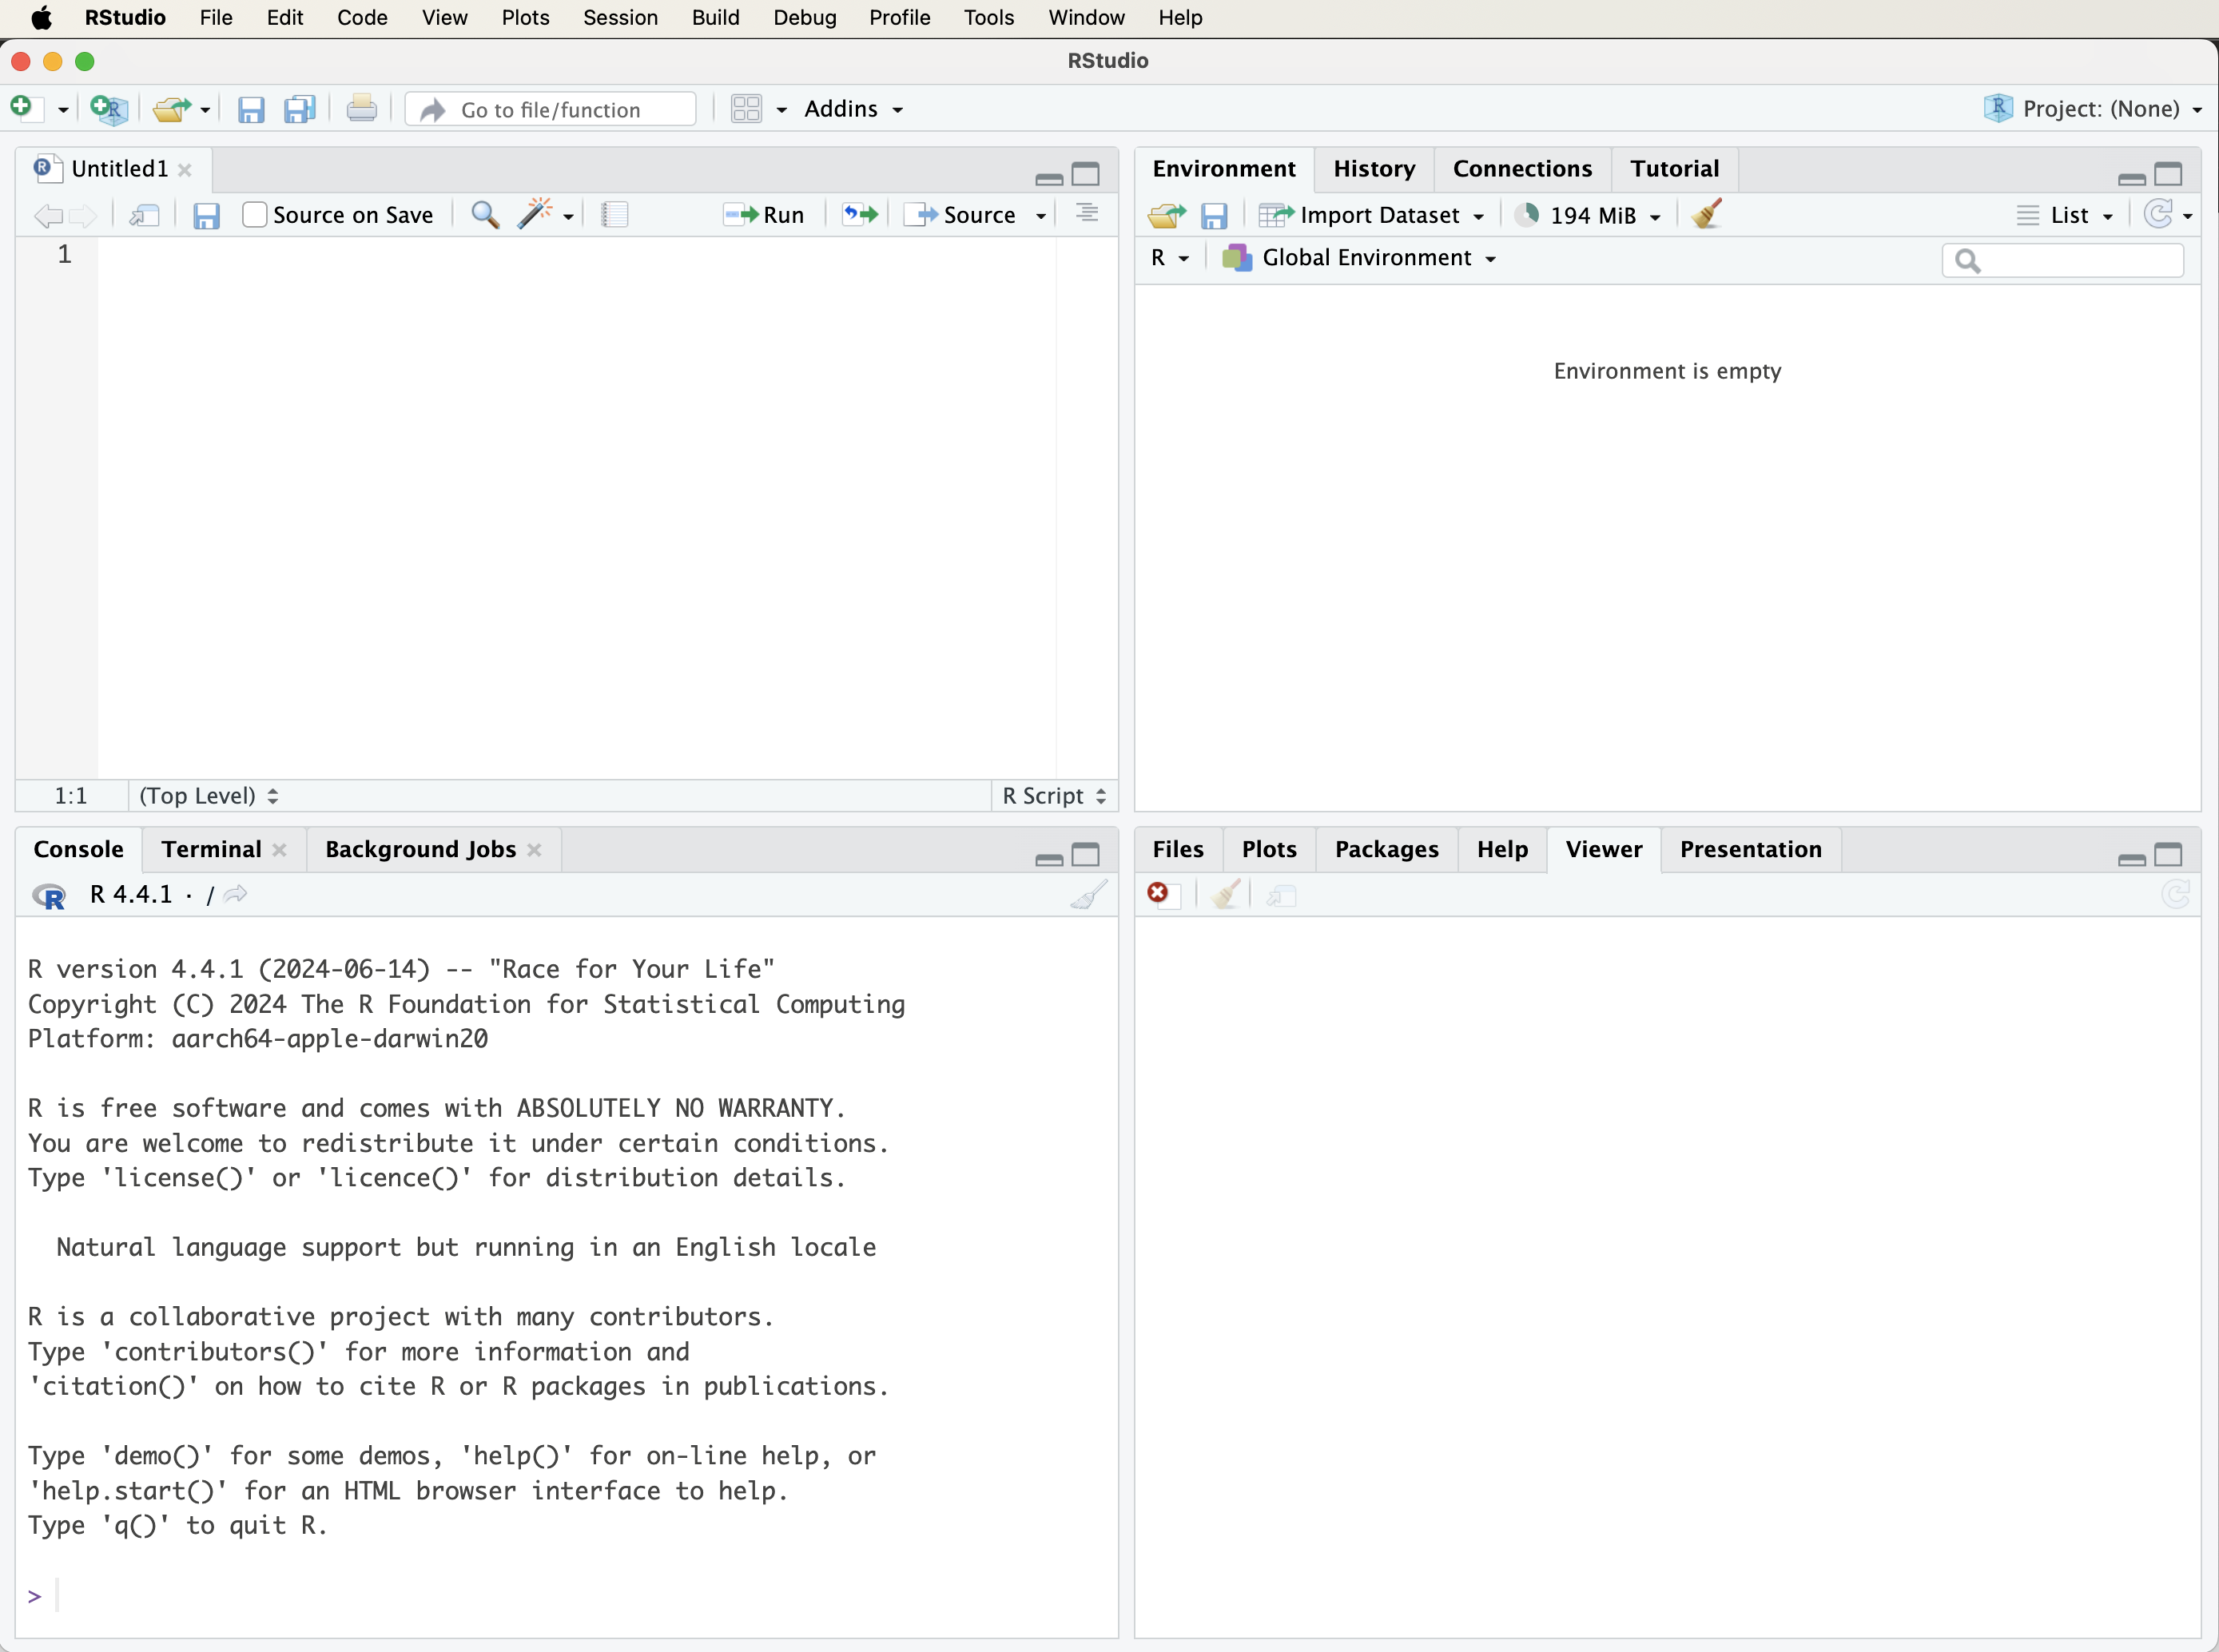Switch to the History tab
The width and height of the screenshot is (2219, 1652).
[1374, 169]
